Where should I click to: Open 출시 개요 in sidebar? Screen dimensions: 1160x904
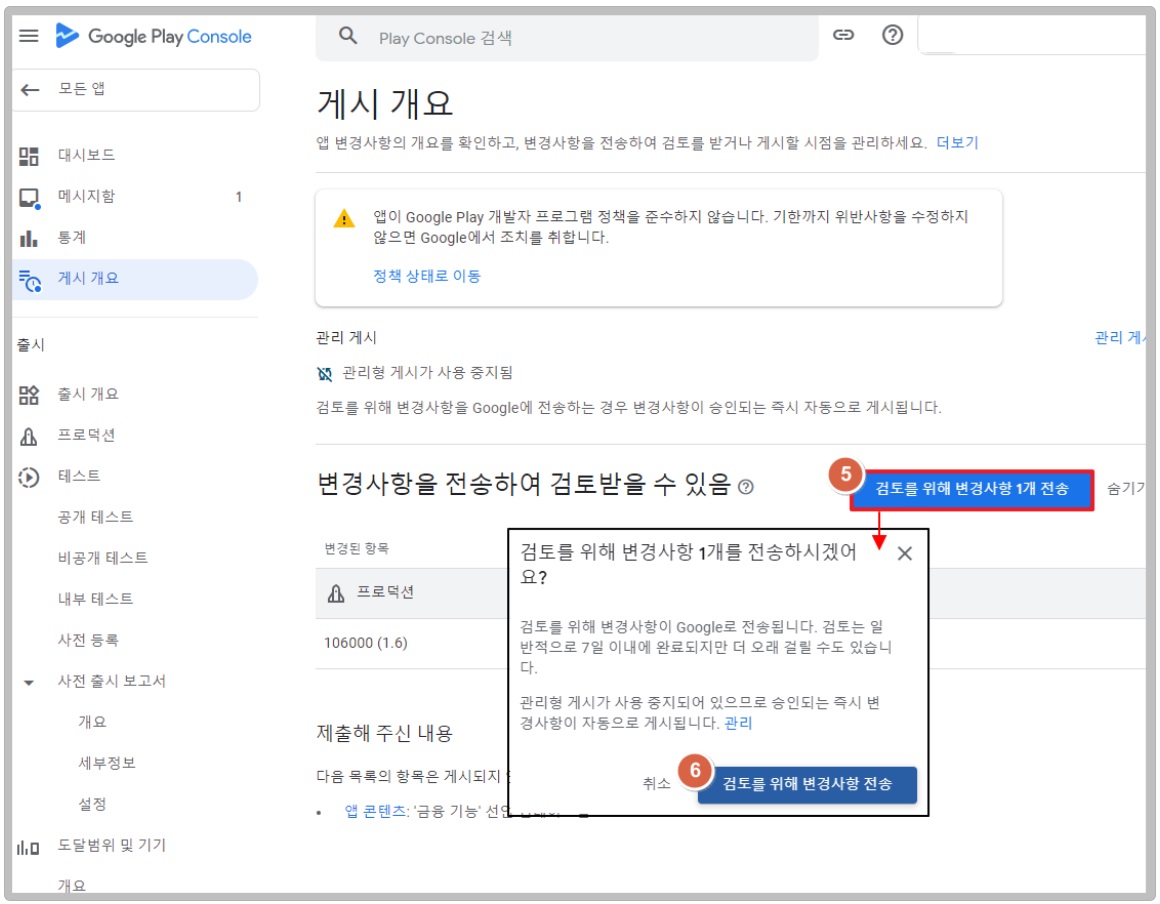[88, 394]
